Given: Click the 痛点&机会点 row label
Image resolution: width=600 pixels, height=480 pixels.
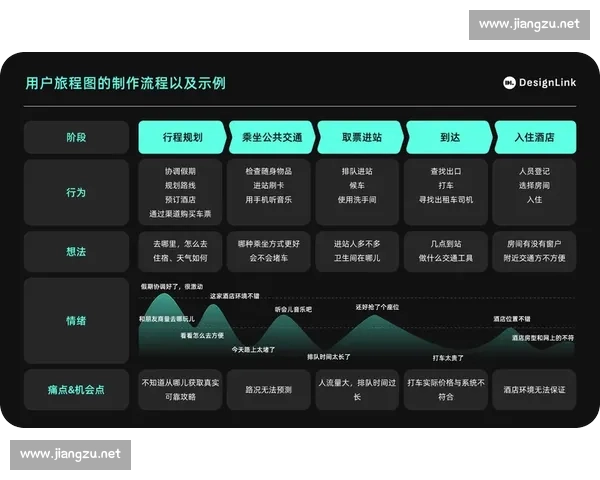Looking at the screenshot, I should click(x=76, y=390).
